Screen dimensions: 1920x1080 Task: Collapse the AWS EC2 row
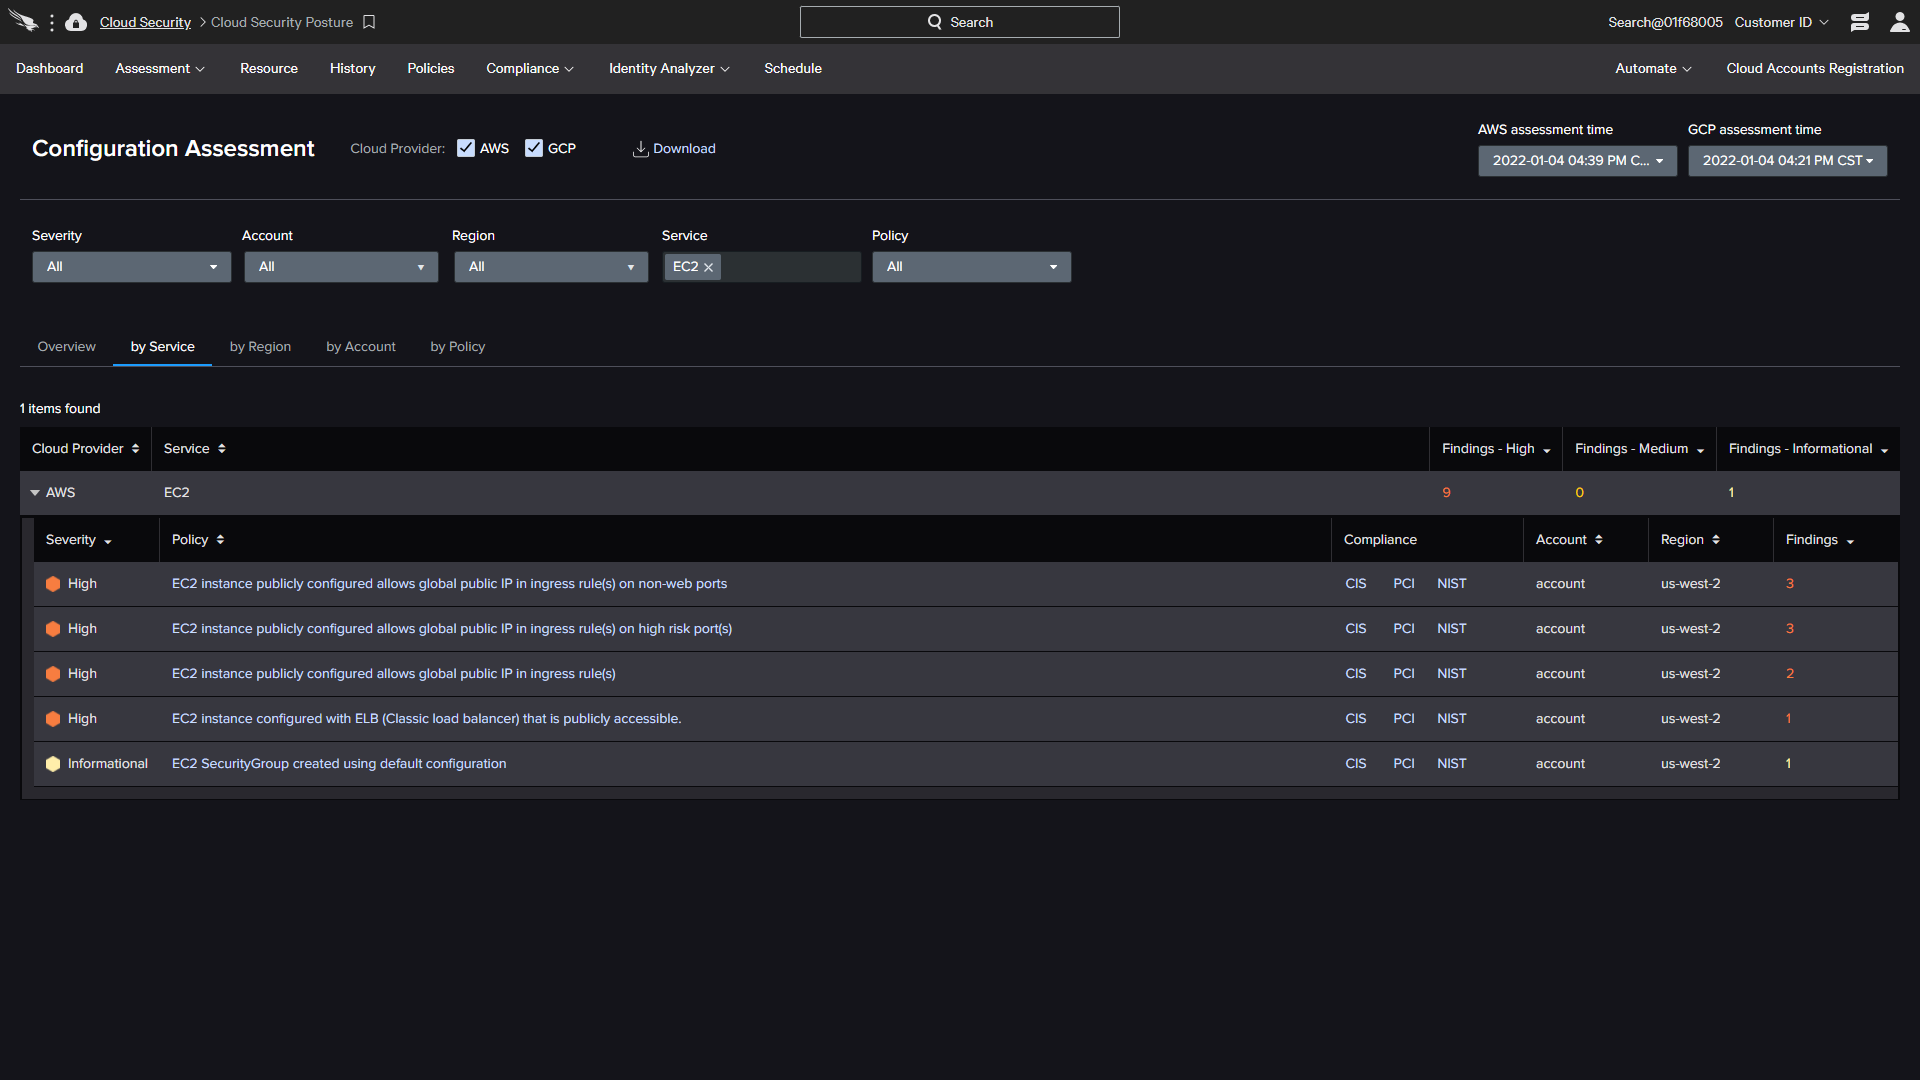[x=35, y=493]
